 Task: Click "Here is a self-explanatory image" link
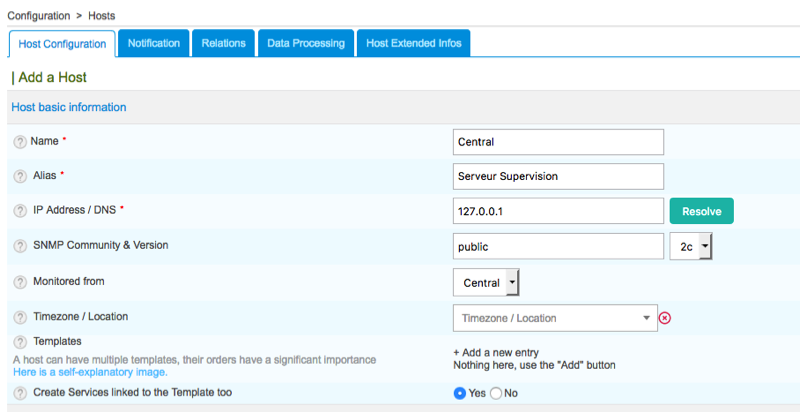90,372
